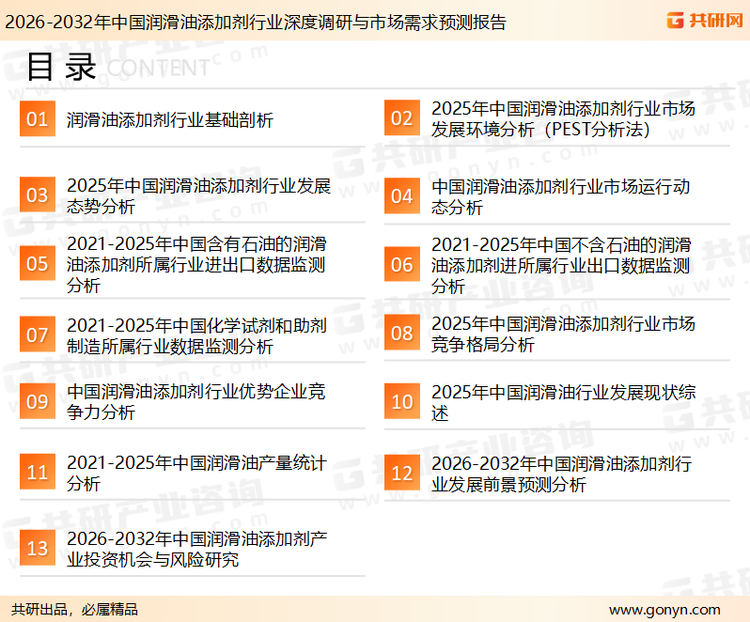Click the orange 03 number badge
The height and width of the screenshot is (622, 750).
pos(37,195)
